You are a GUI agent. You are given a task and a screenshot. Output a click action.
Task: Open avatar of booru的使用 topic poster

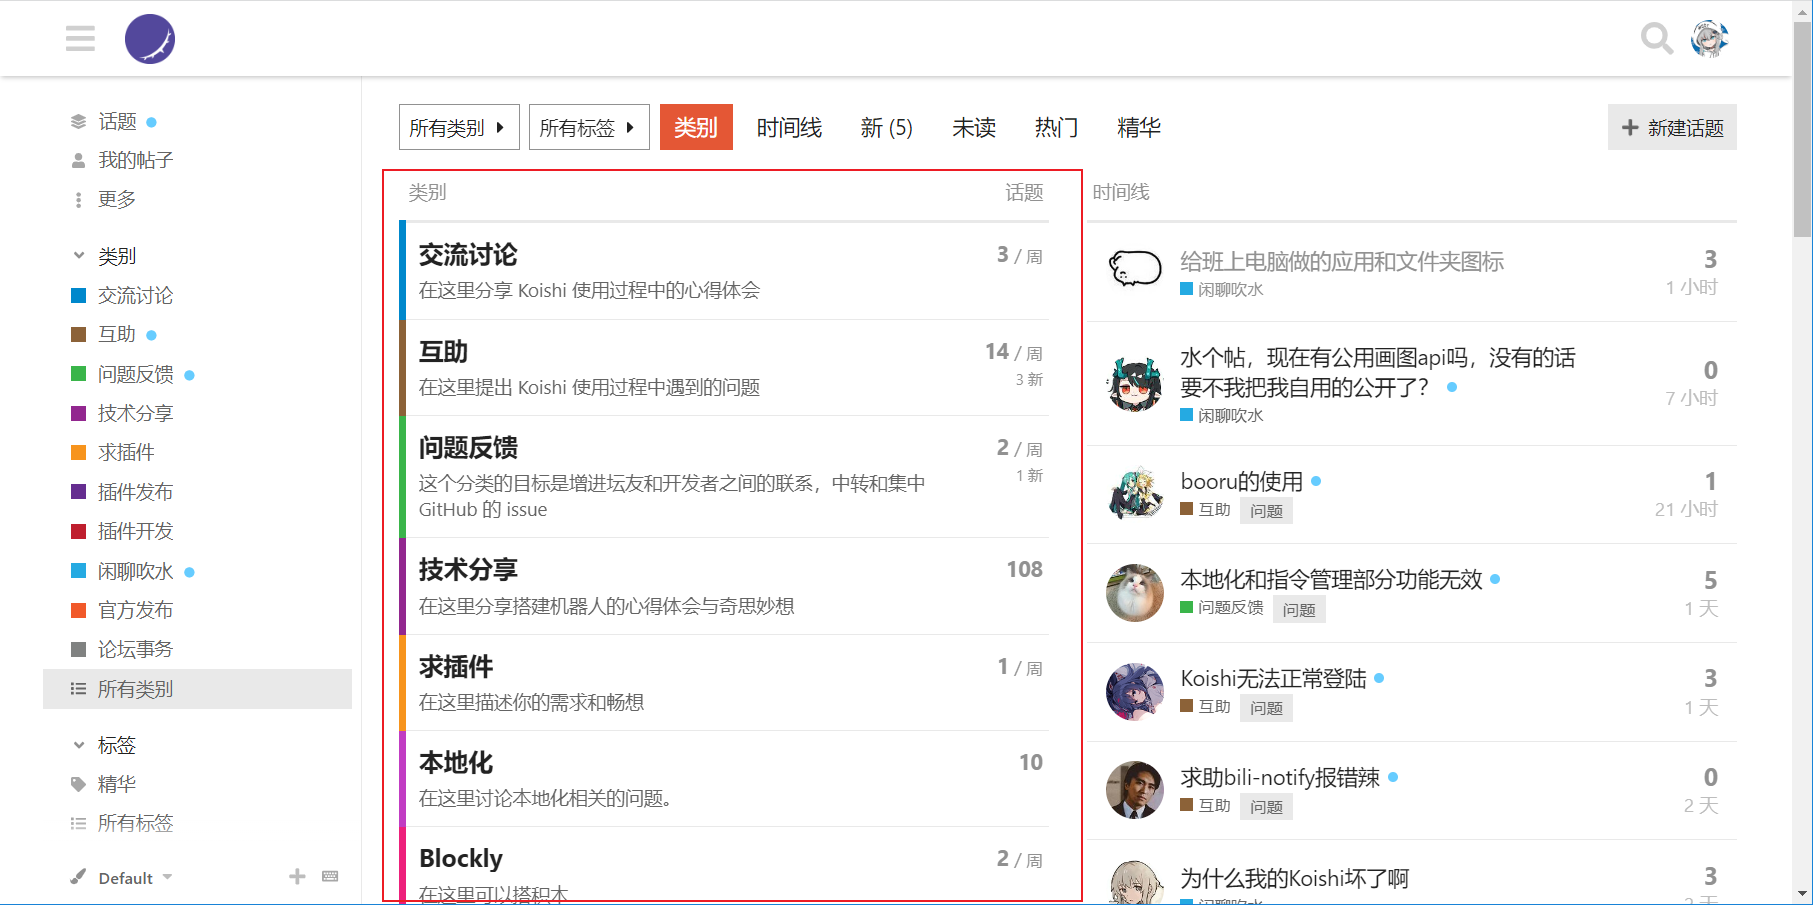[1135, 494]
